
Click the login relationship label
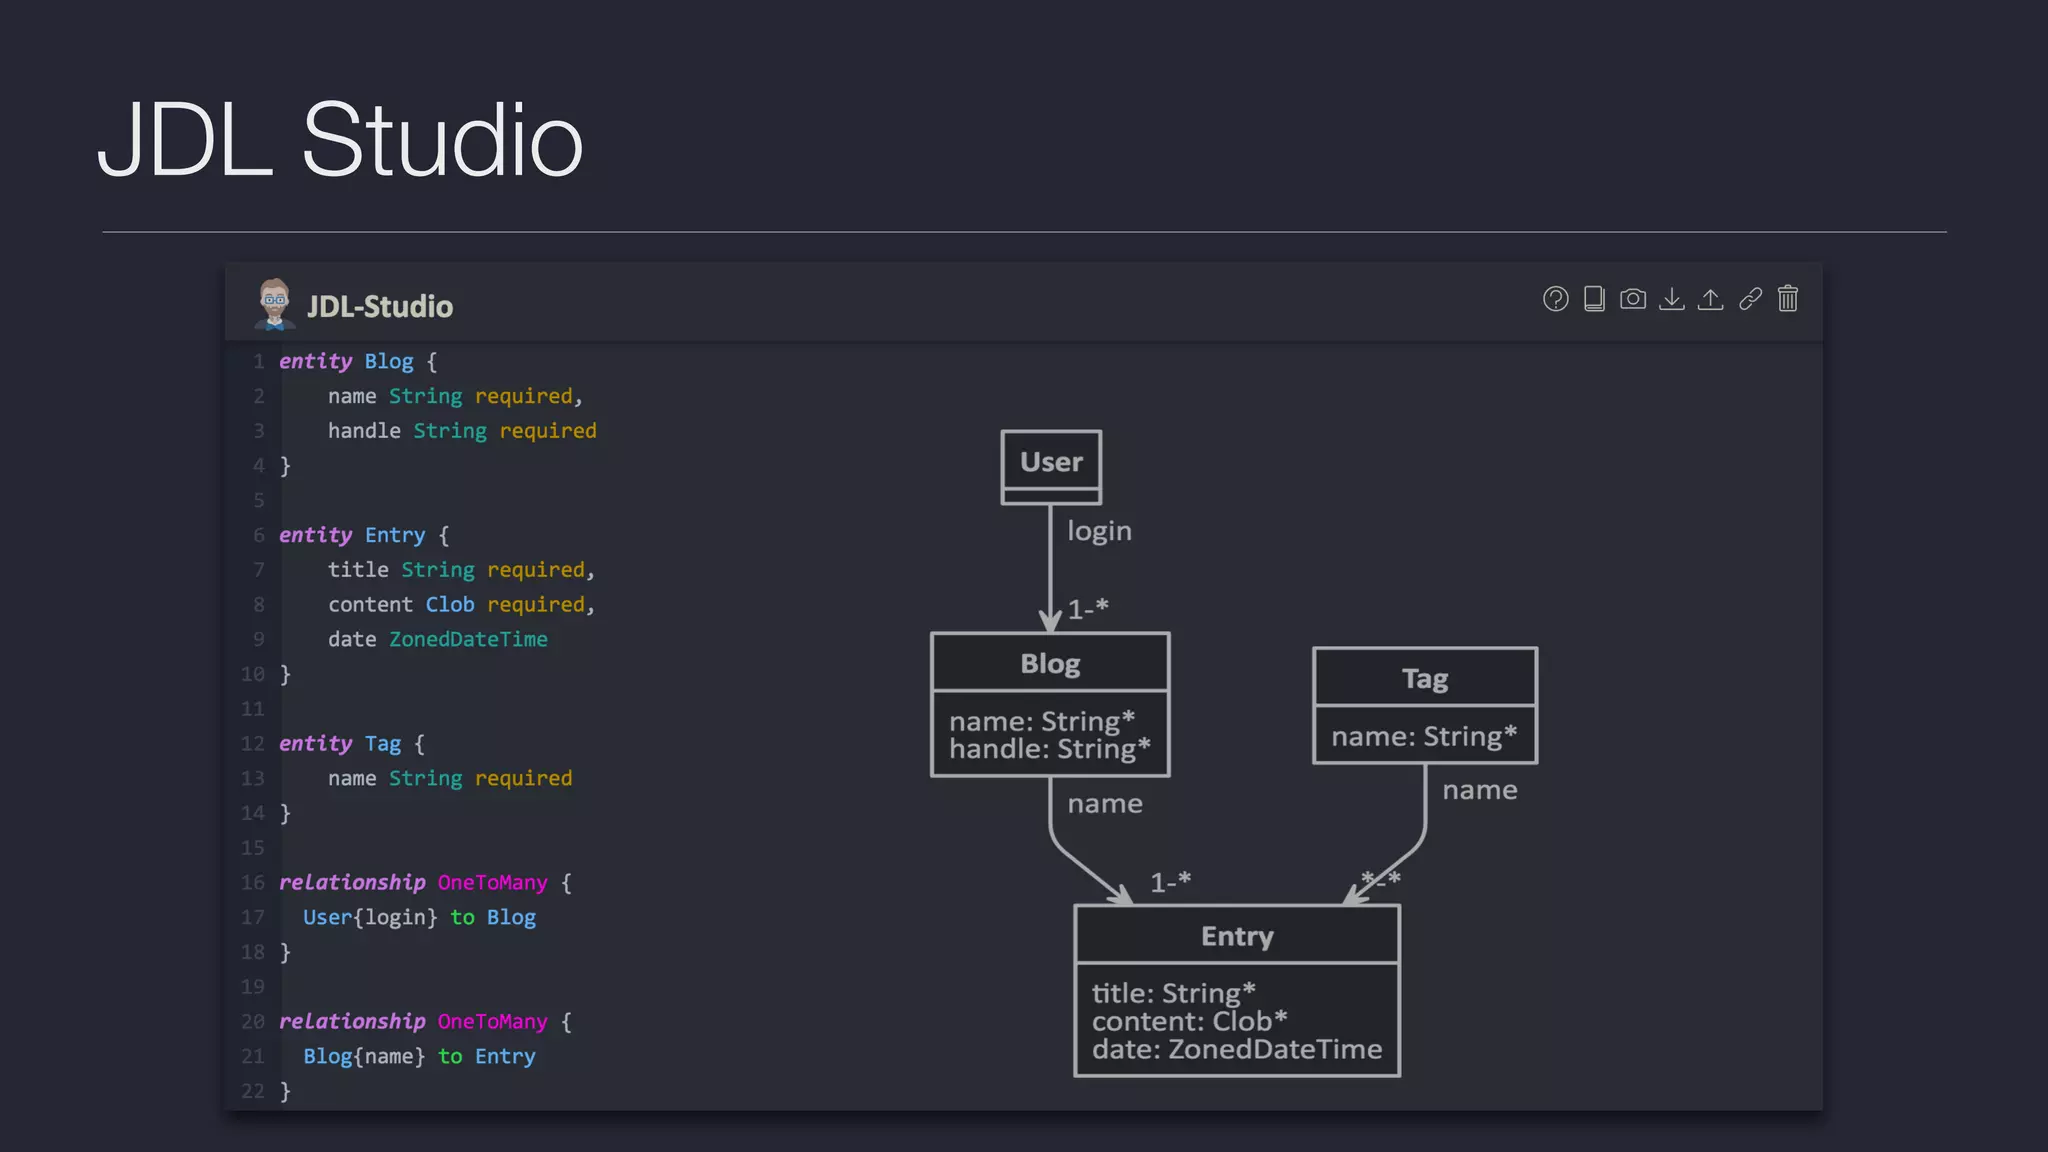click(1099, 531)
